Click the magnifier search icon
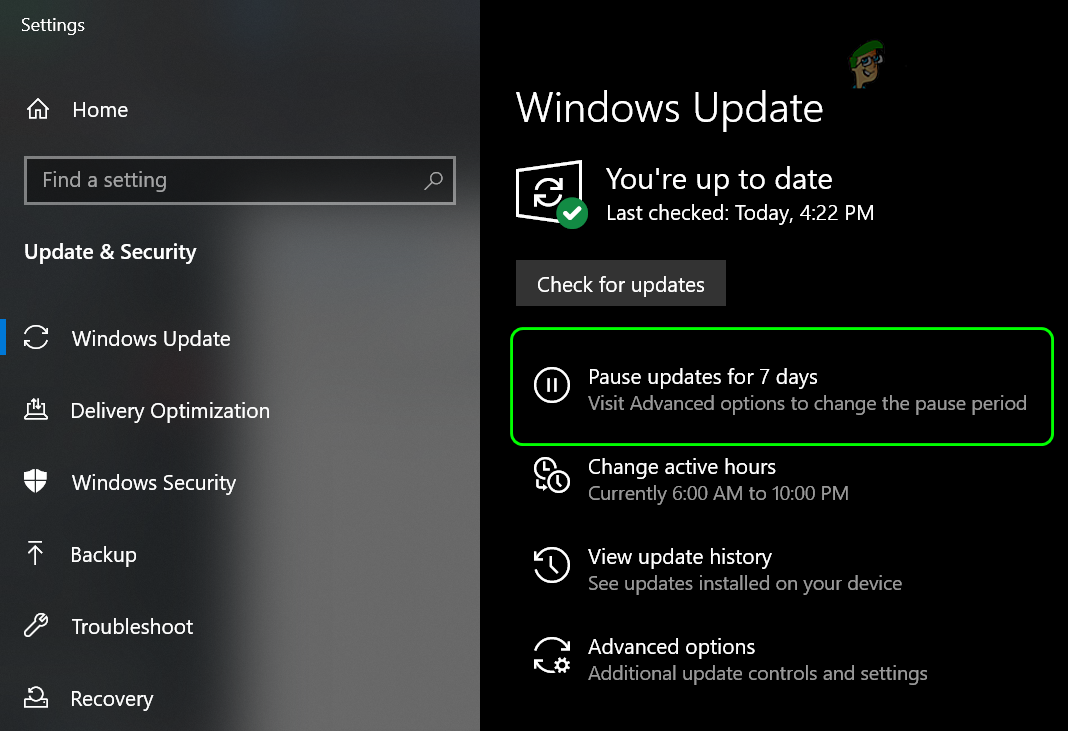Image resolution: width=1068 pixels, height=731 pixels. 433,181
